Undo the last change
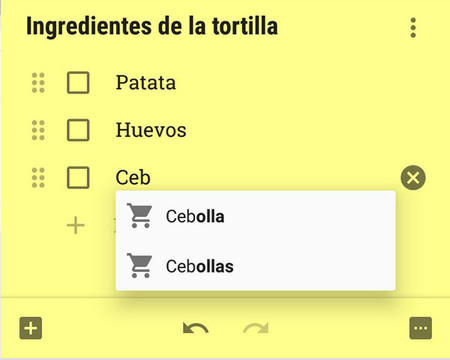 click(196, 328)
